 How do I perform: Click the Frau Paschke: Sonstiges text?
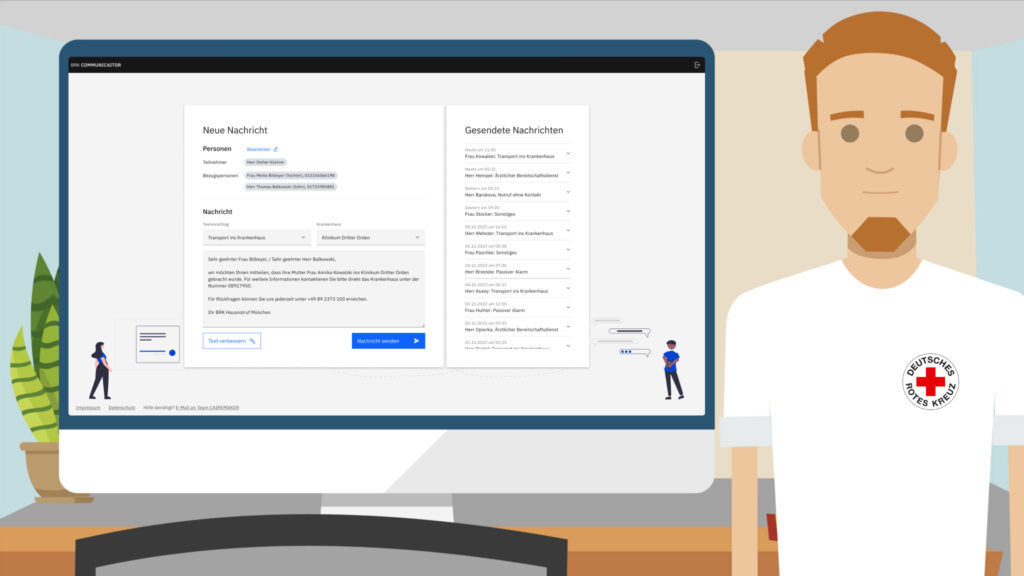coord(490,253)
